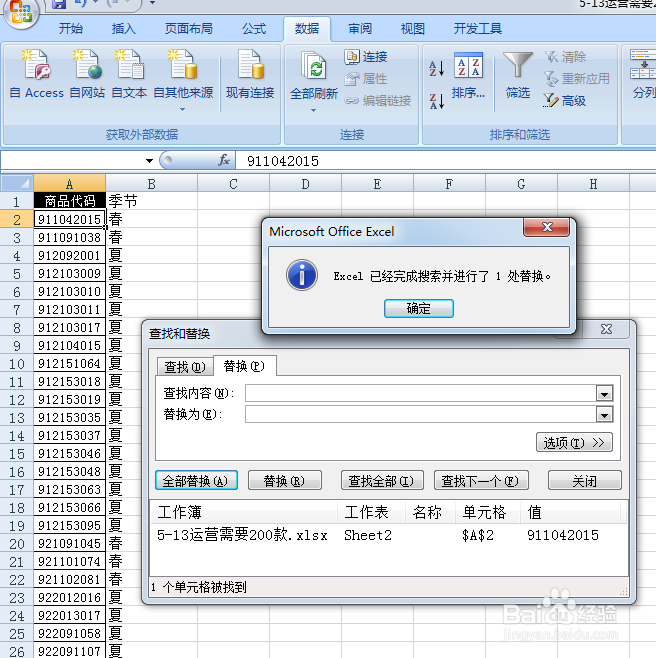
Task: Select column B header
Action: (151, 183)
